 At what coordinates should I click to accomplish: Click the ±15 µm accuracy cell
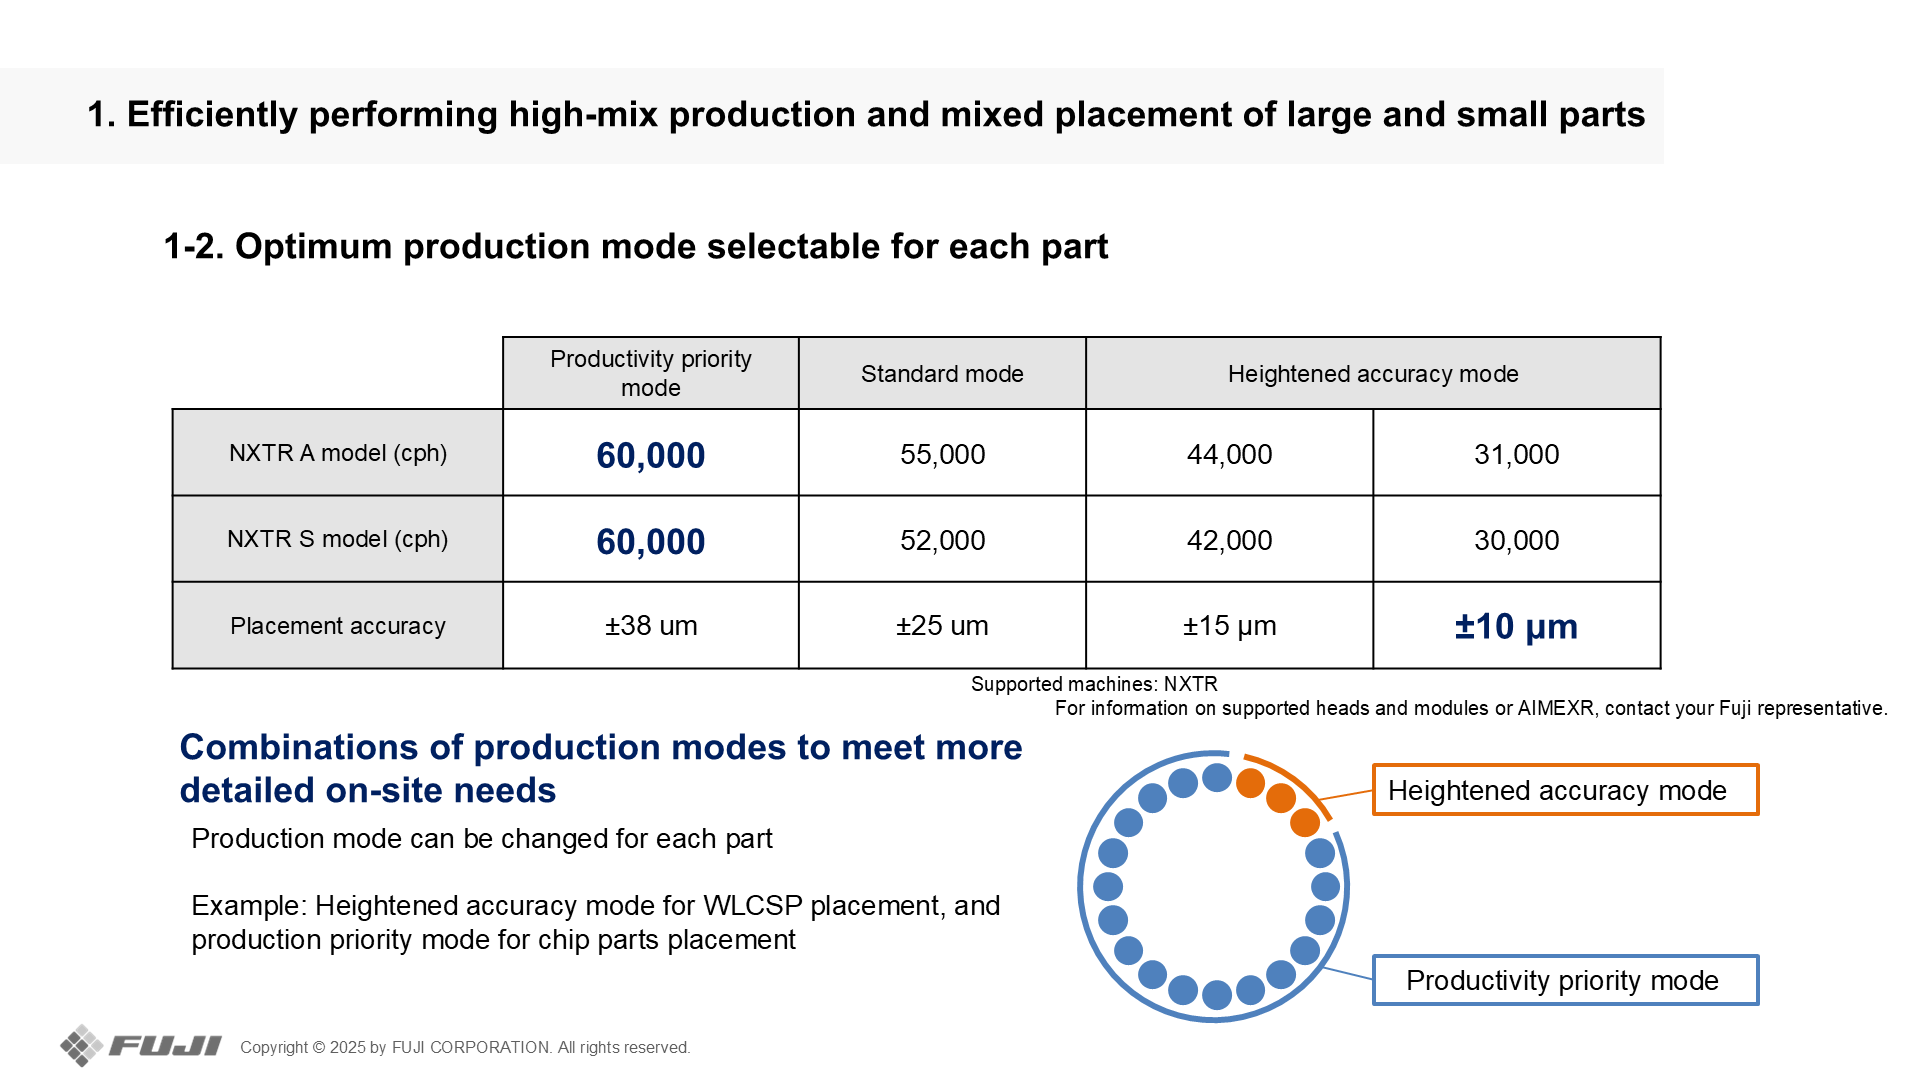[1229, 626]
